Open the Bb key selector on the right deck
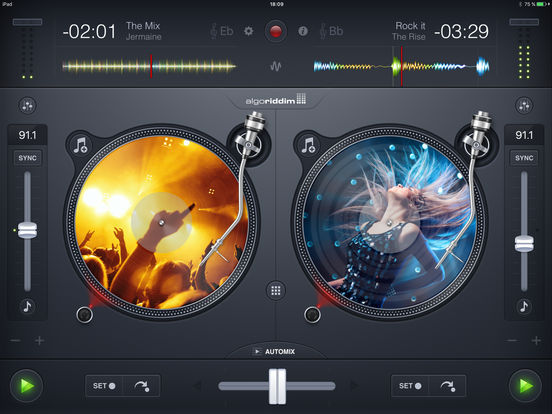The height and width of the screenshot is (414, 552). [331, 31]
